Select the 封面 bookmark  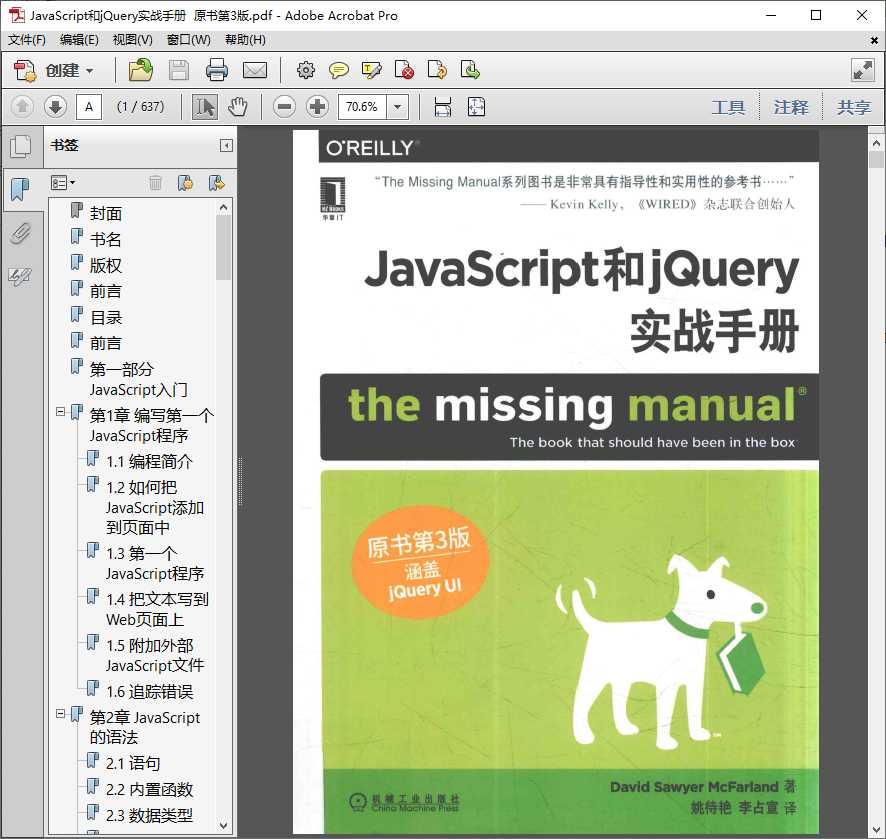pyautogui.click(x=105, y=214)
